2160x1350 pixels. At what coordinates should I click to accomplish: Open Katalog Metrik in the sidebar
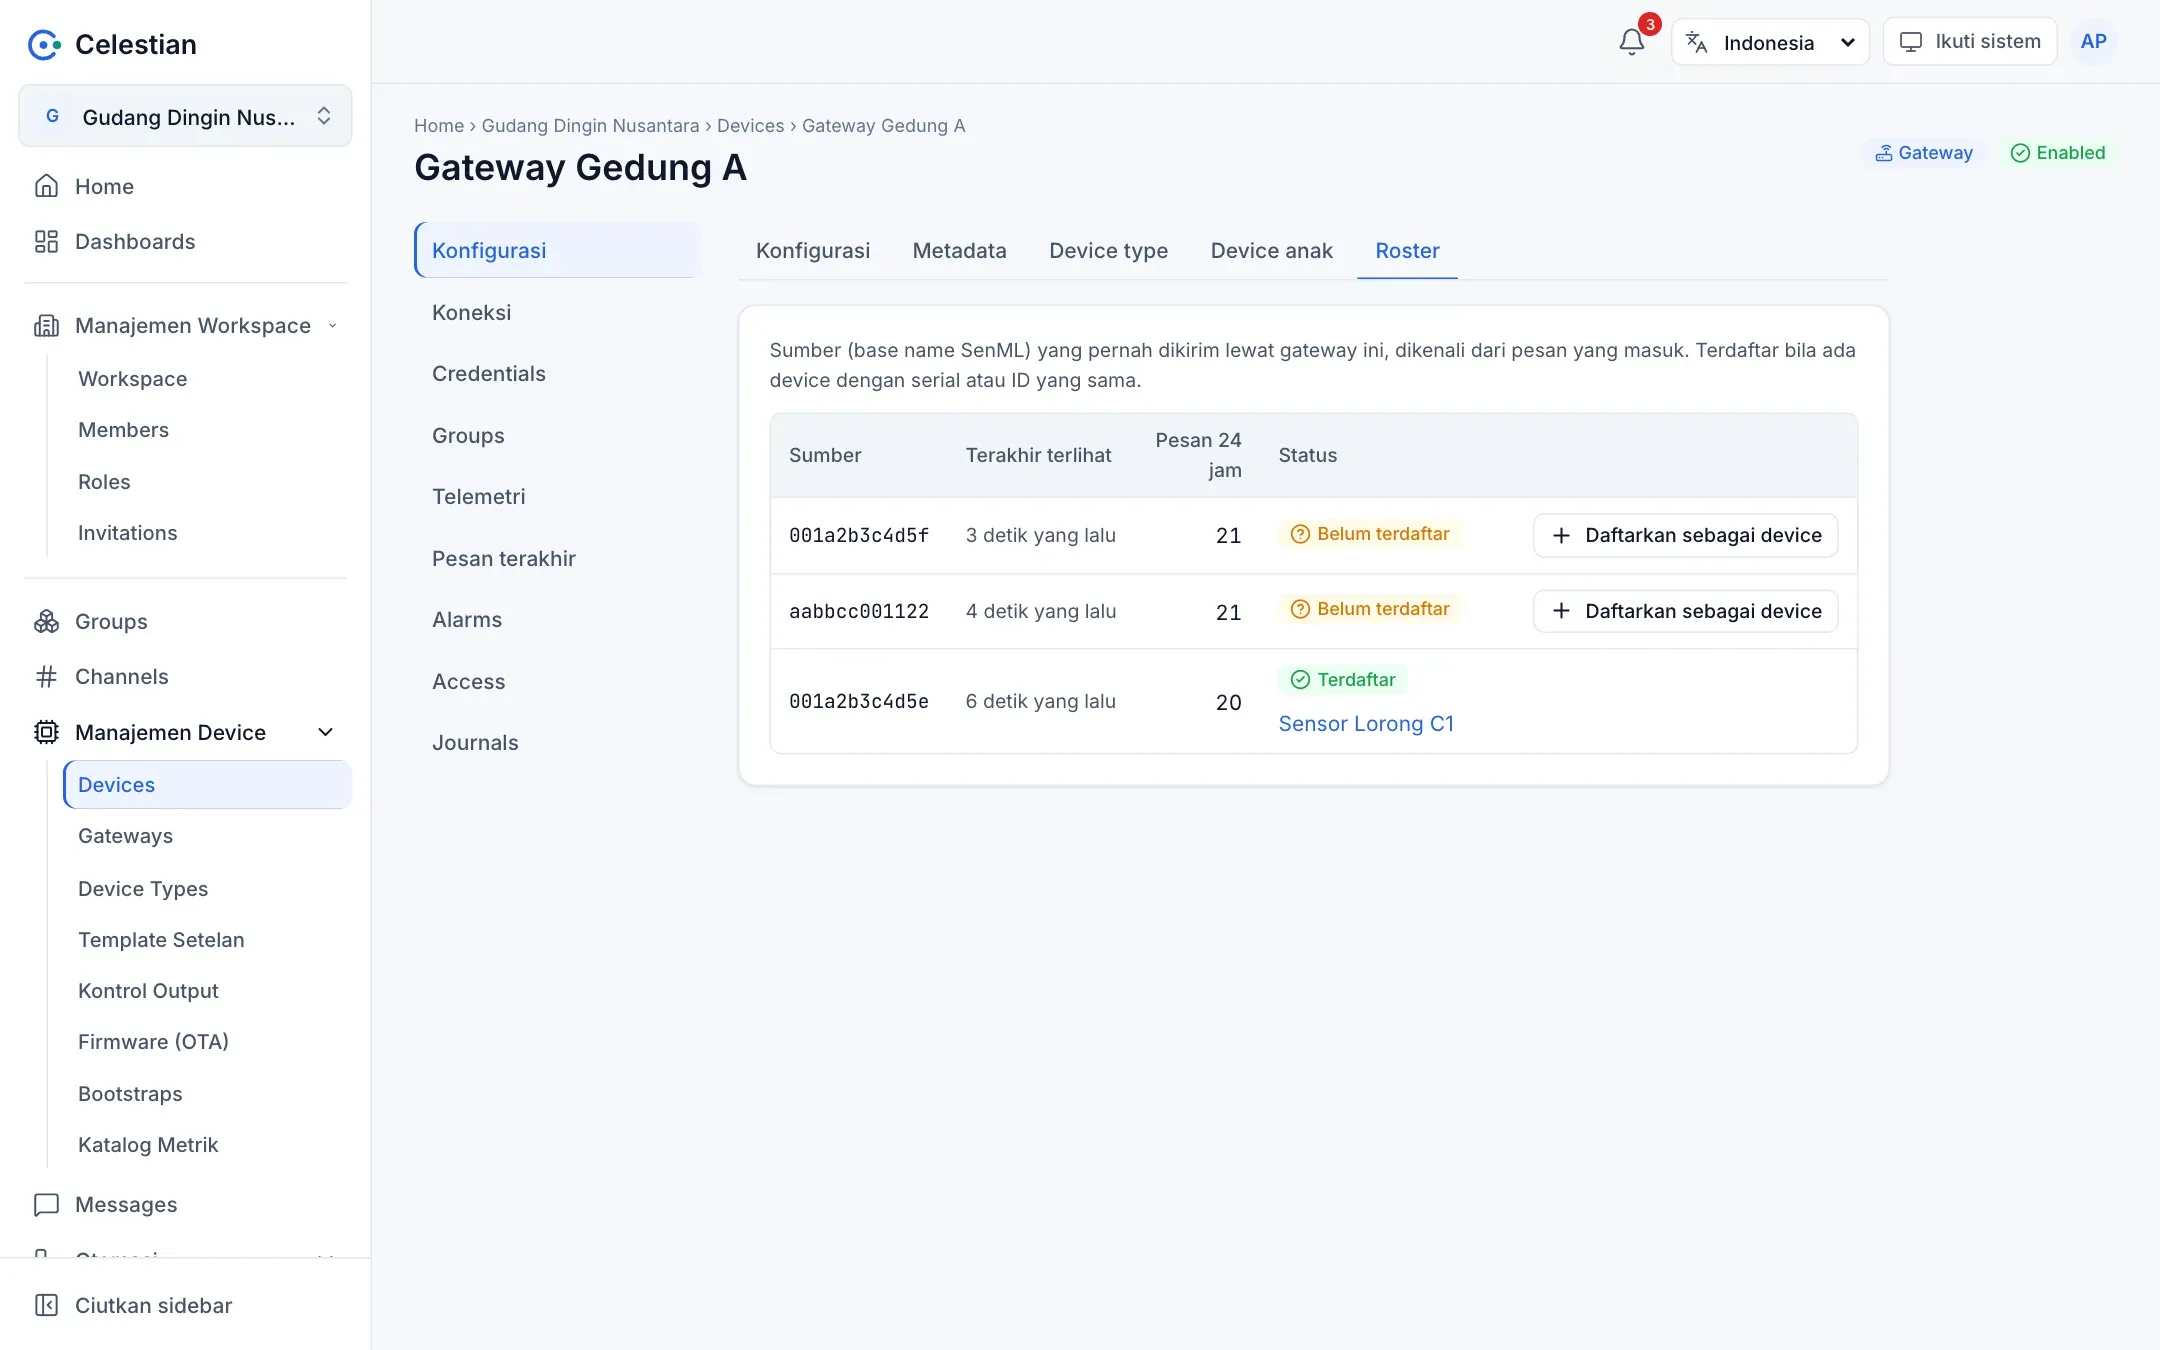(x=207, y=1145)
